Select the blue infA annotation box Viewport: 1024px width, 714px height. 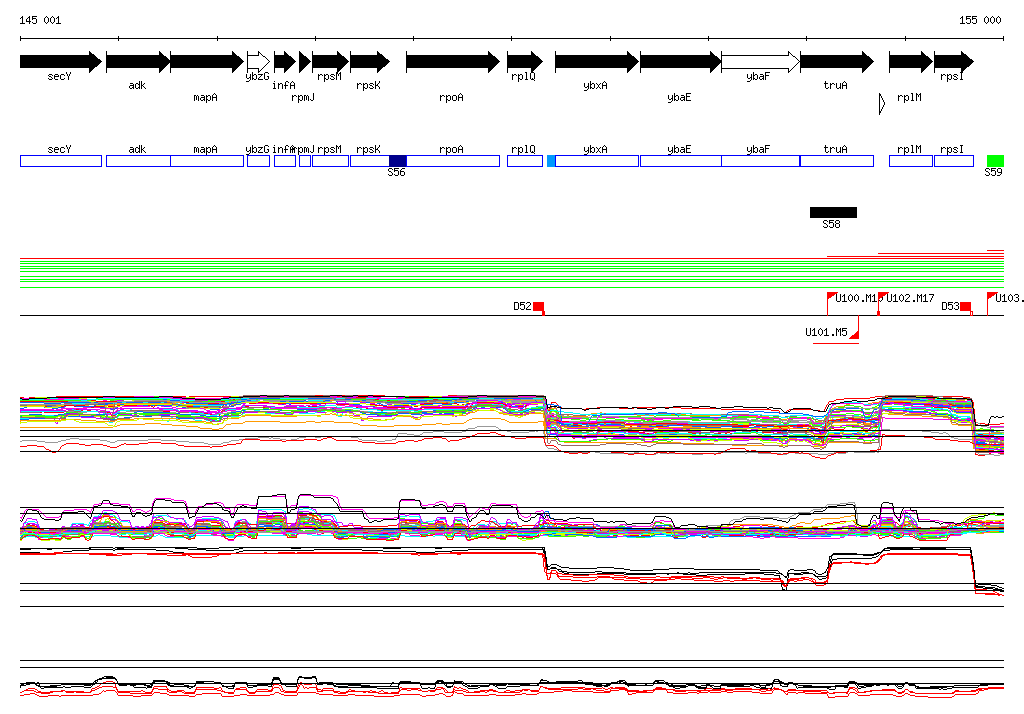(285, 161)
